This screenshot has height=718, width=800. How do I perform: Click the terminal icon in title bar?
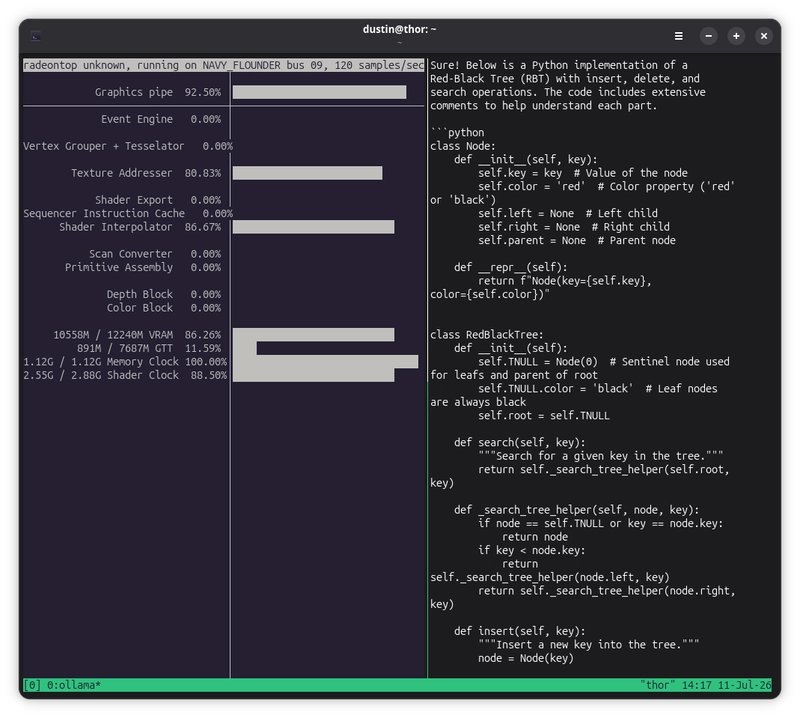(36, 36)
